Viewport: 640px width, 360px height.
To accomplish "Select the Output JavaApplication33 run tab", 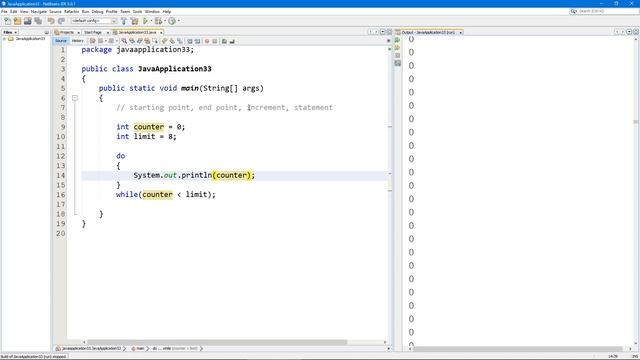I will [428, 32].
